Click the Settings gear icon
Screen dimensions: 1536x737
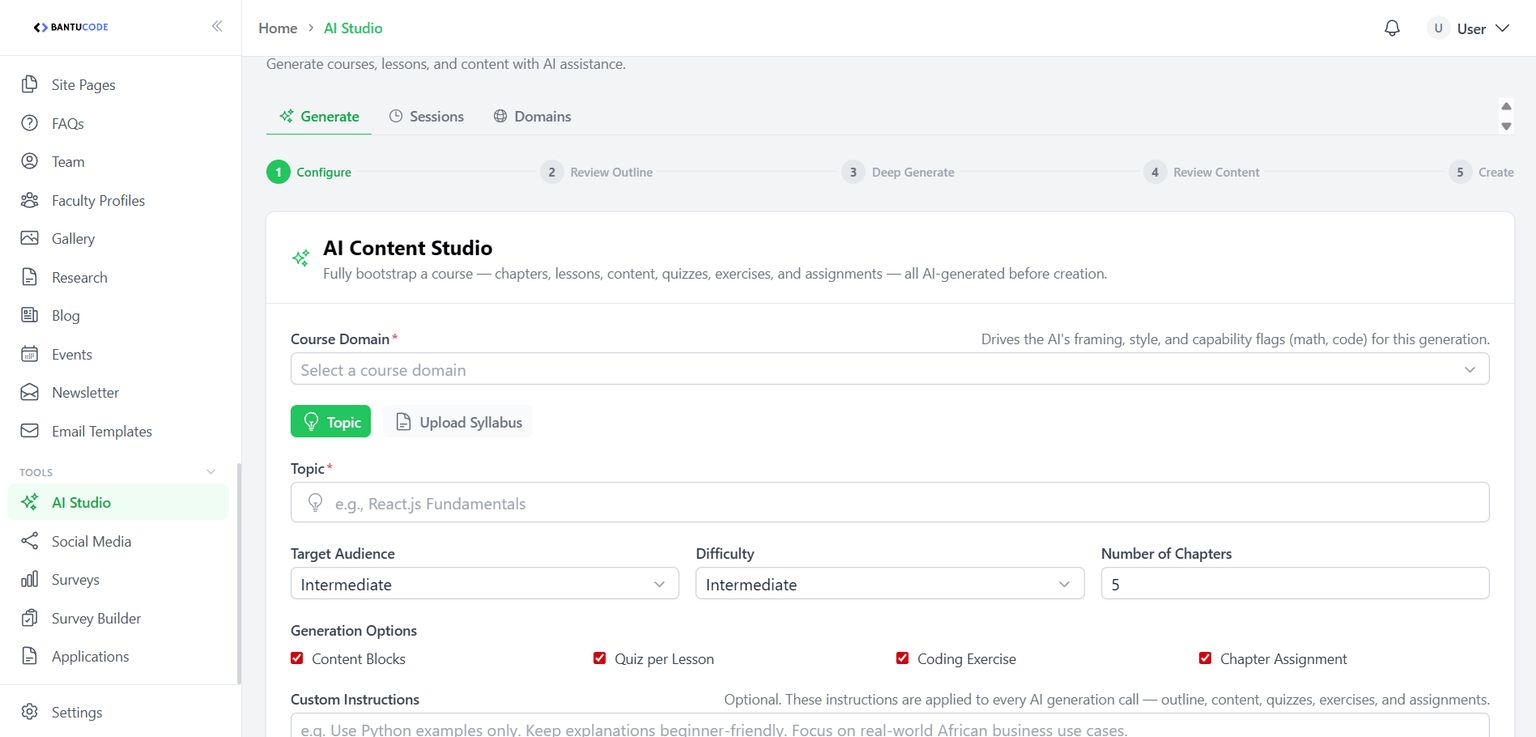(30, 712)
